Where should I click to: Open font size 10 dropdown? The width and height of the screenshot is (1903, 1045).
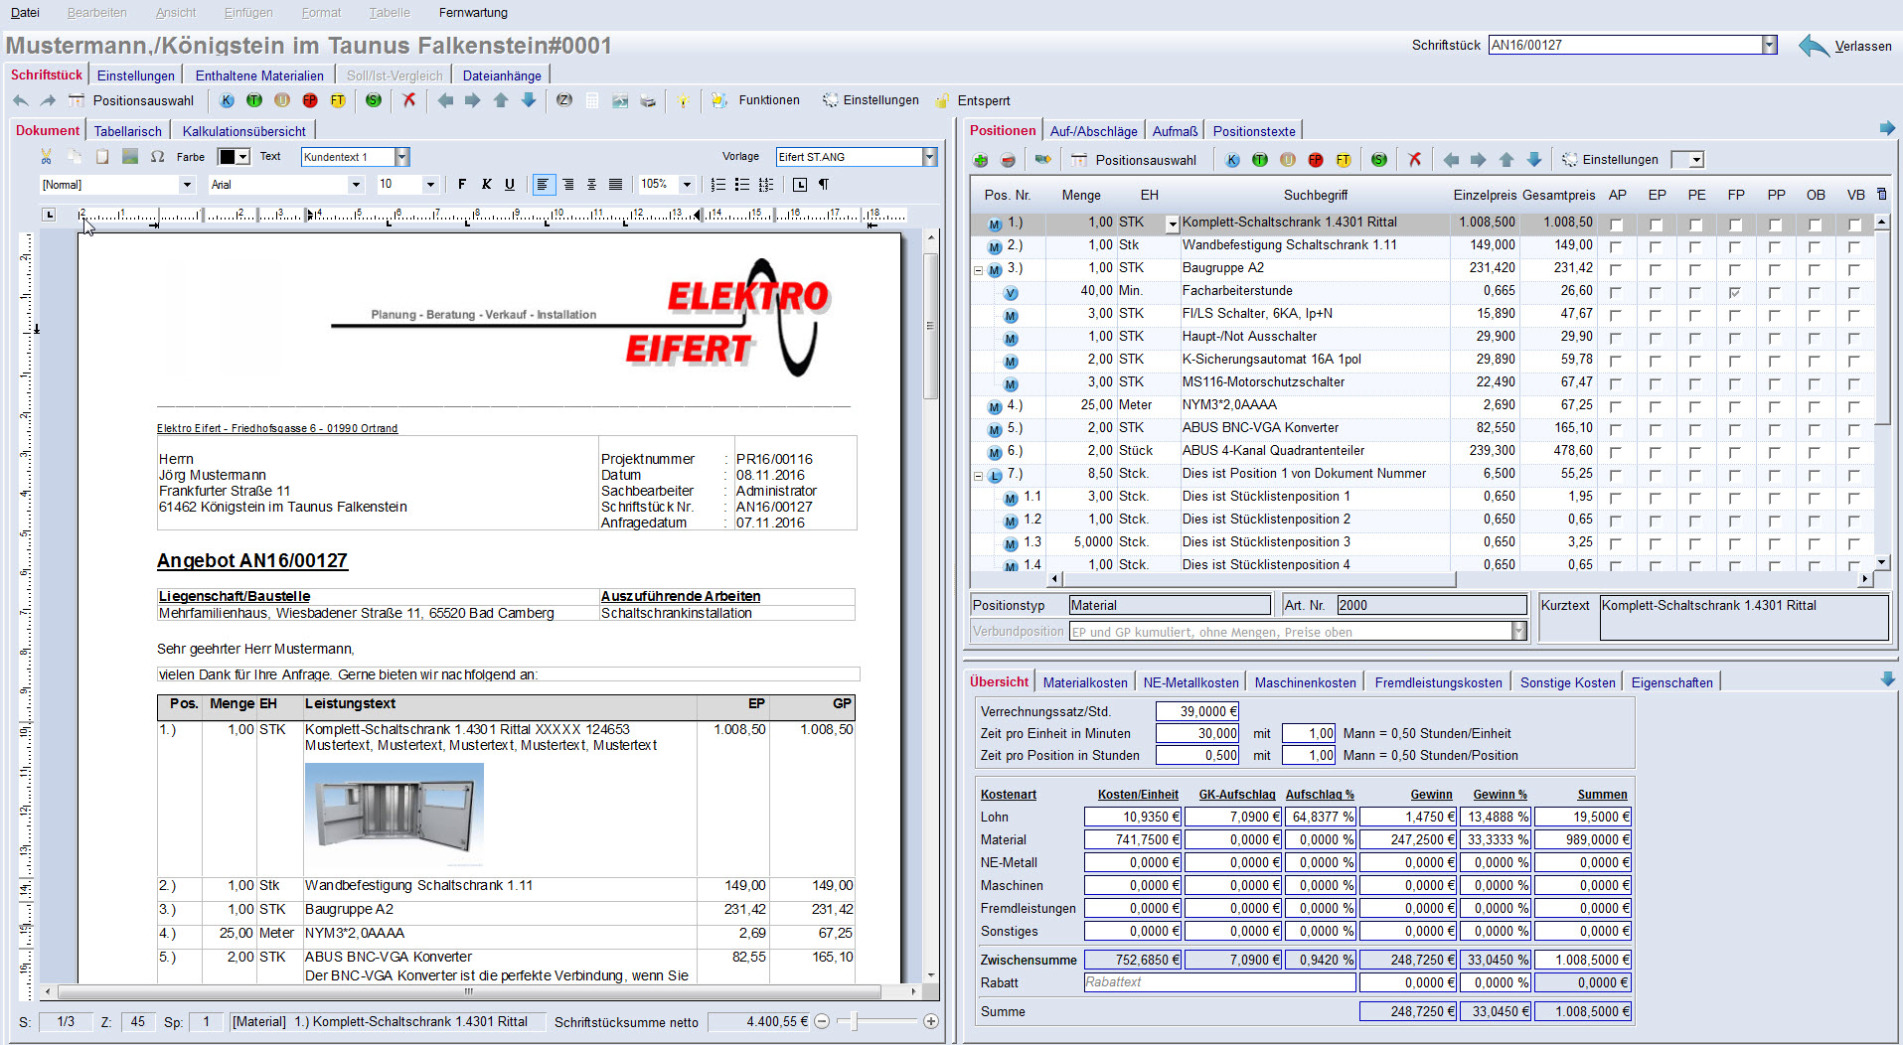point(430,185)
